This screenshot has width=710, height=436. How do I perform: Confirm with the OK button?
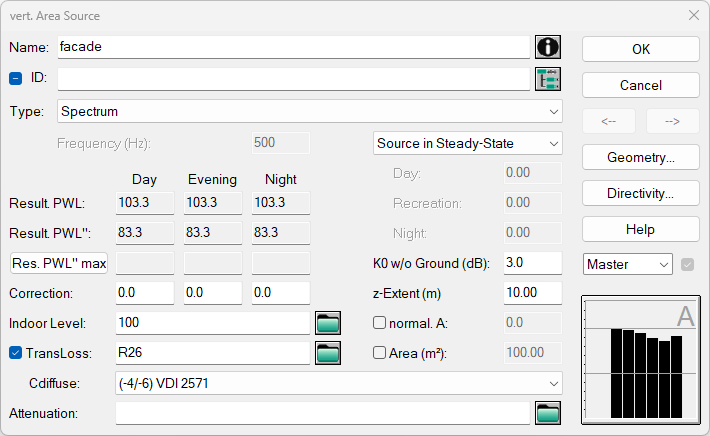pyautogui.click(x=641, y=49)
